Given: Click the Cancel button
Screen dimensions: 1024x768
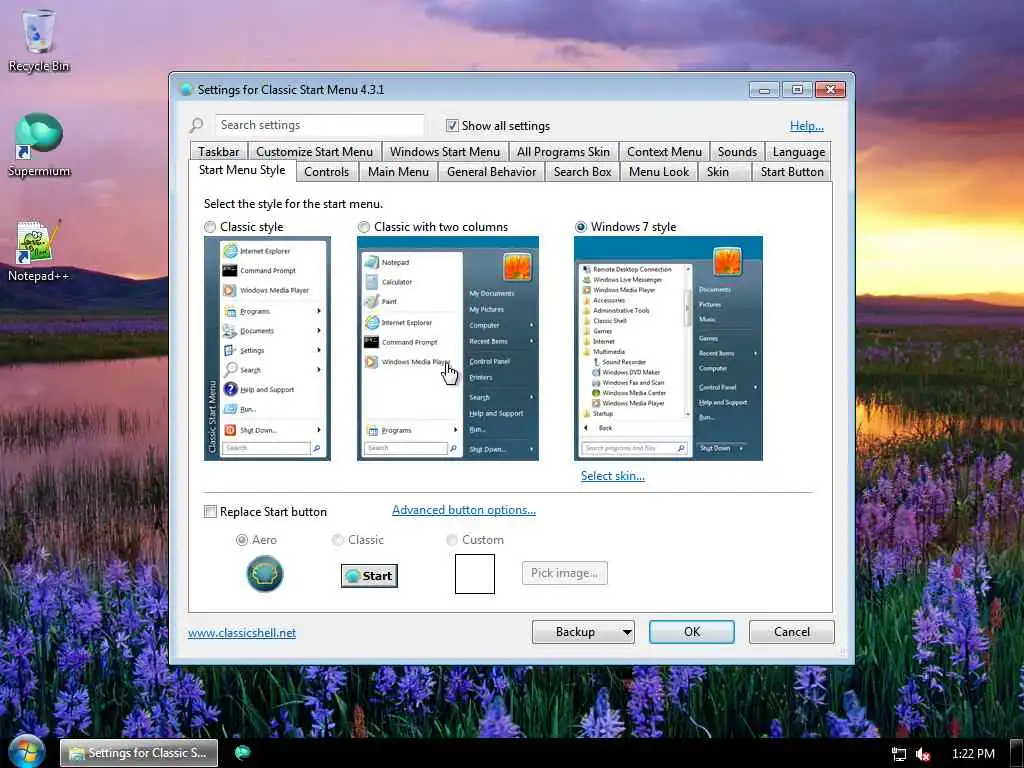Looking at the screenshot, I should (x=792, y=632).
